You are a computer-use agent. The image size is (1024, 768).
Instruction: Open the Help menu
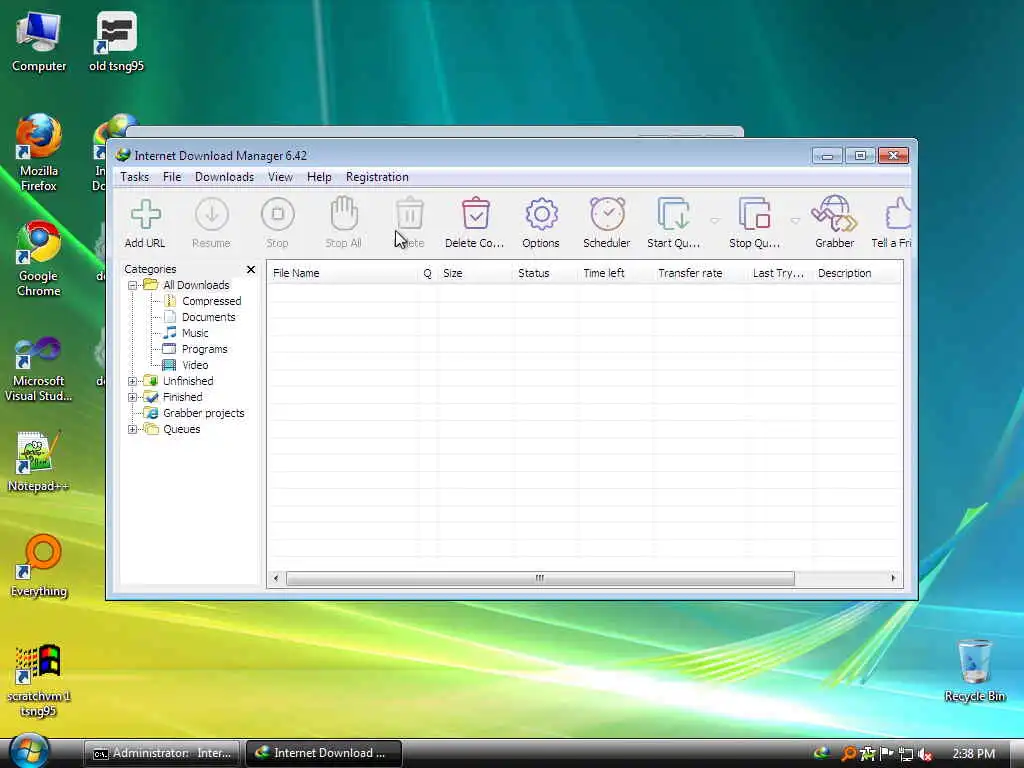point(319,177)
